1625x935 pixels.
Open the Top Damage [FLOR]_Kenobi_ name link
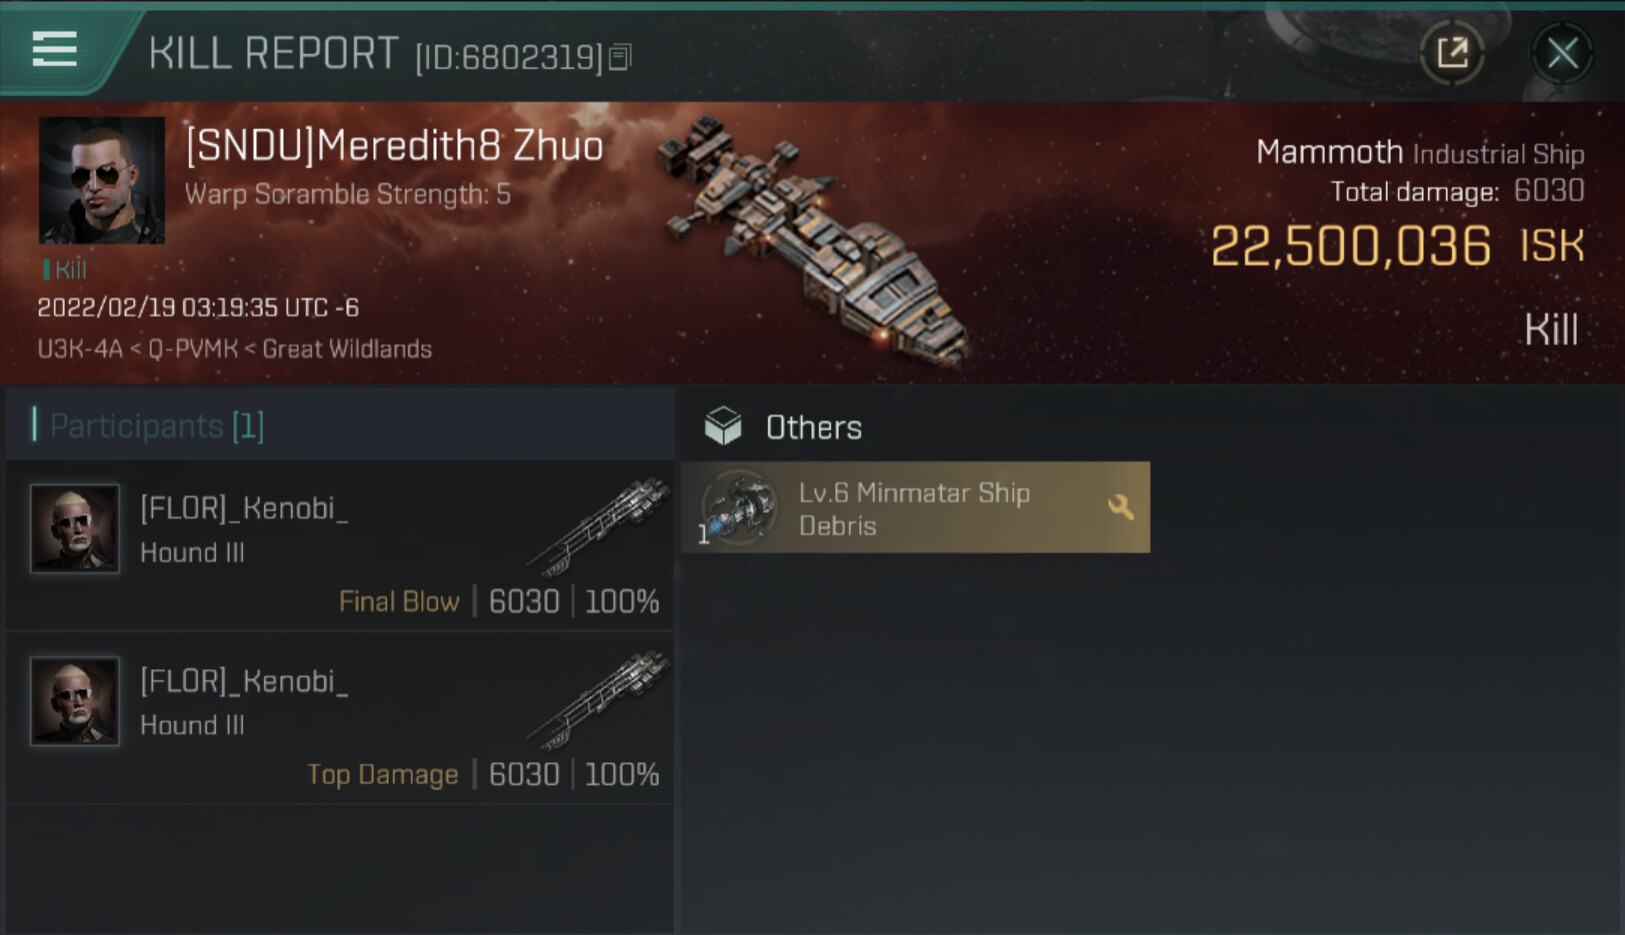click(x=244, y=681)
